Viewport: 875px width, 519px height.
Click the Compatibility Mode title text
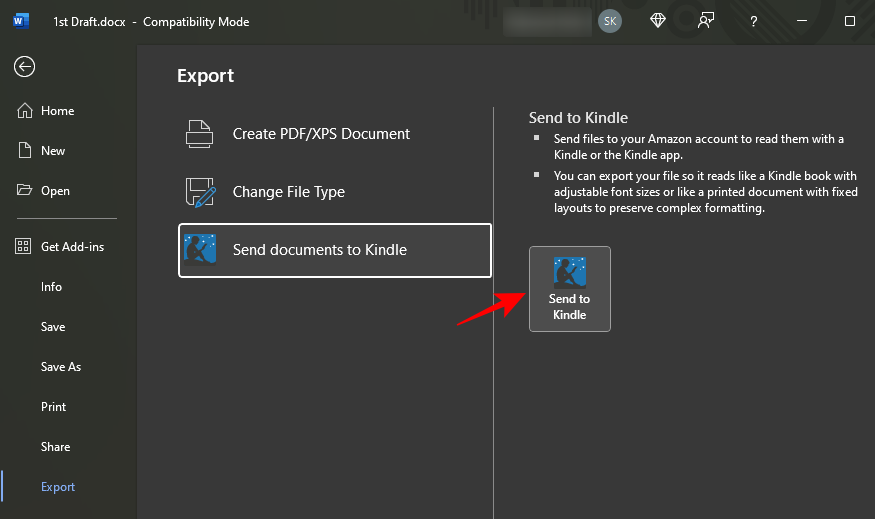(x=196, y=22)
